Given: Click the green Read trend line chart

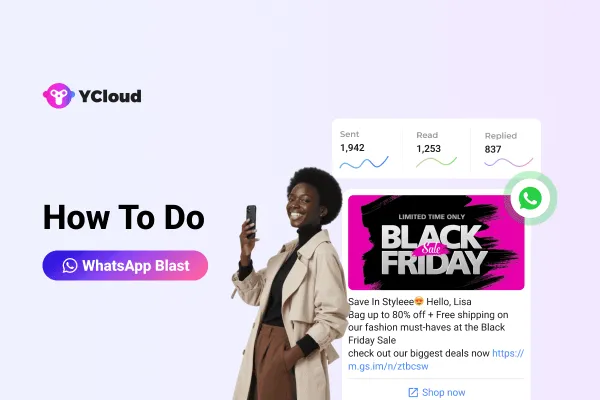Looking at the screenshot, I should [x=436, y=162].
